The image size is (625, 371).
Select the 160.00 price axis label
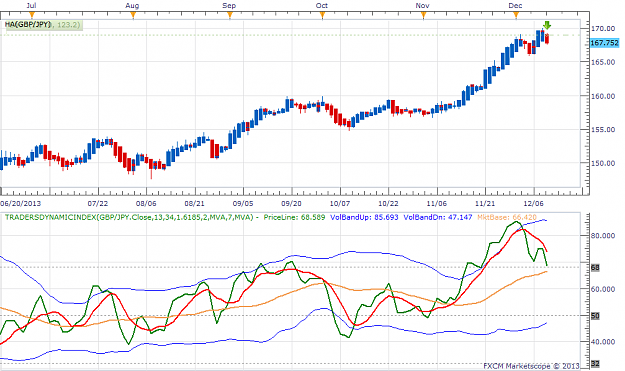pos(603,96)
